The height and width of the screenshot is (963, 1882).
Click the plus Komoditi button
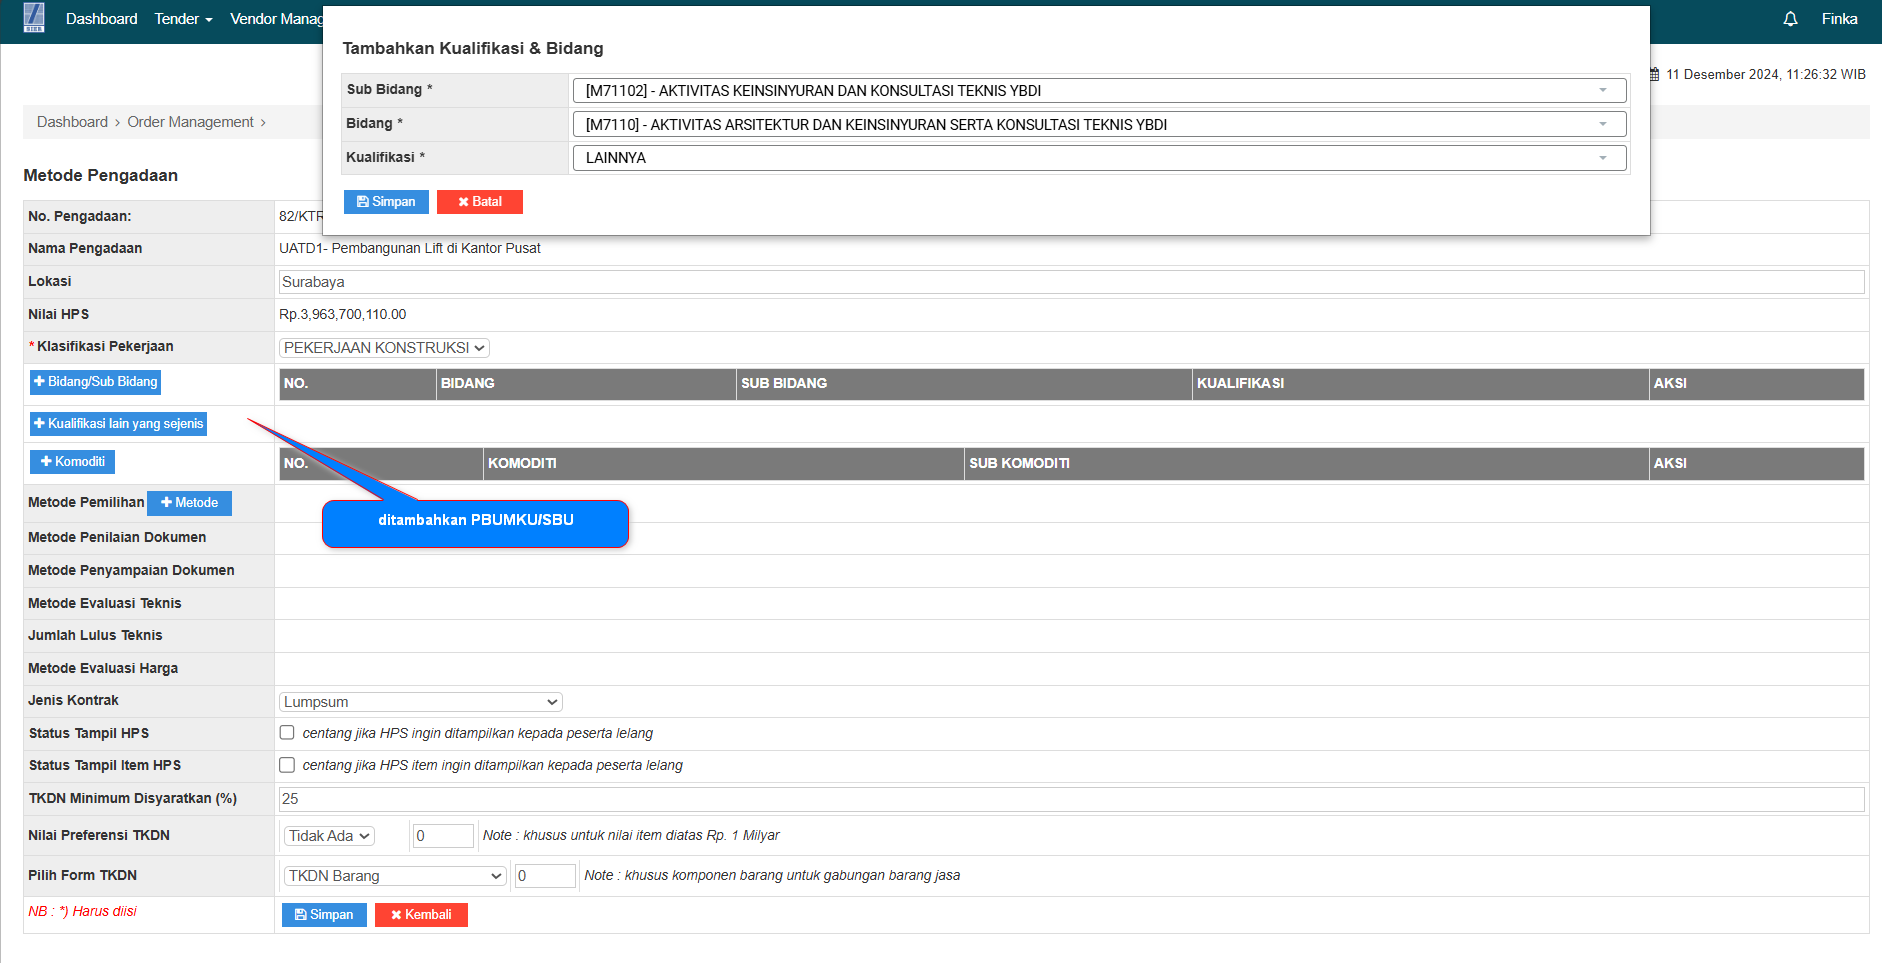(72, 462)
